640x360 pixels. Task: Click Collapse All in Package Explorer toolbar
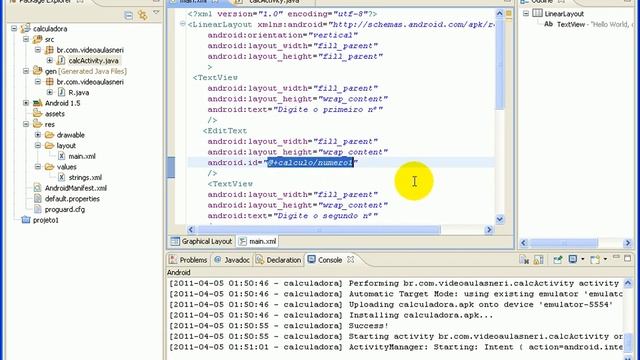click(129, 16)
